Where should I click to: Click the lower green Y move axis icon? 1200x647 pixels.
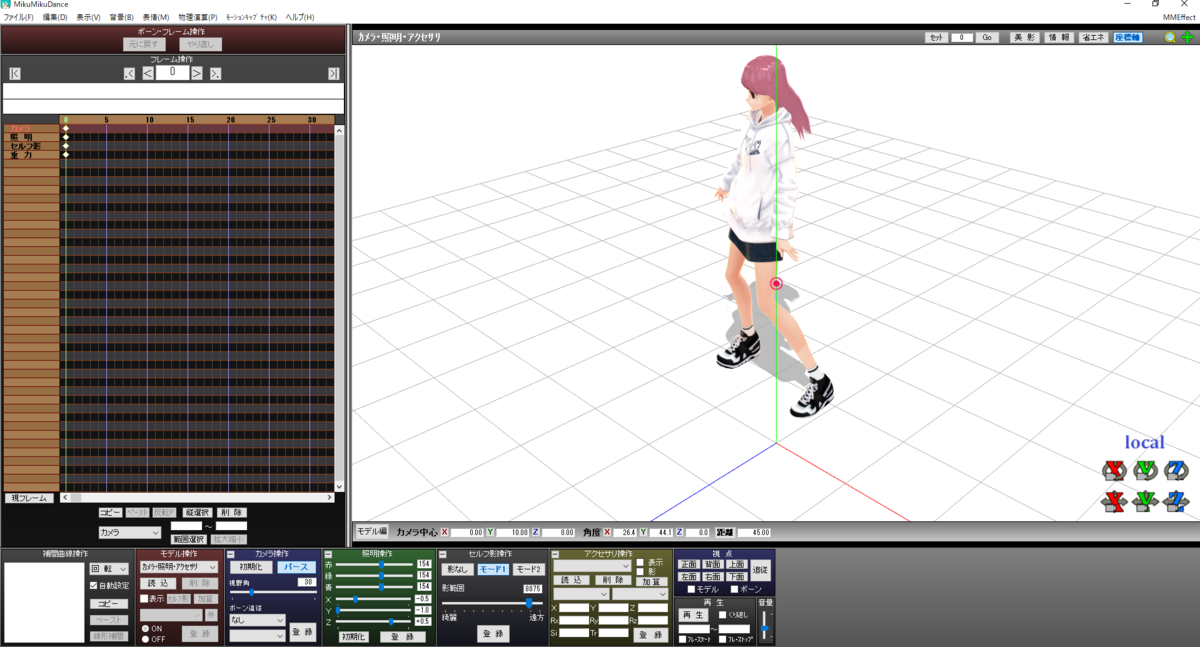tap(1145, 500)
